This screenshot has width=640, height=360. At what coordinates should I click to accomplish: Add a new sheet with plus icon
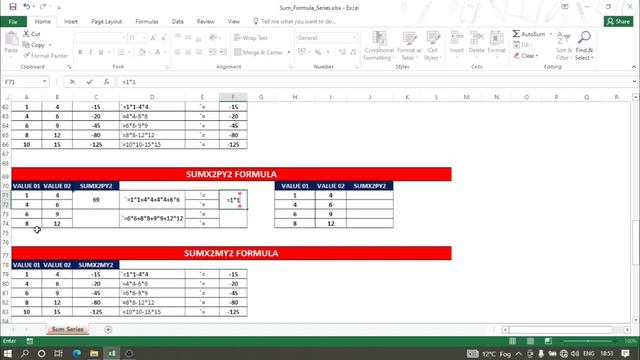tap(108, 329)
